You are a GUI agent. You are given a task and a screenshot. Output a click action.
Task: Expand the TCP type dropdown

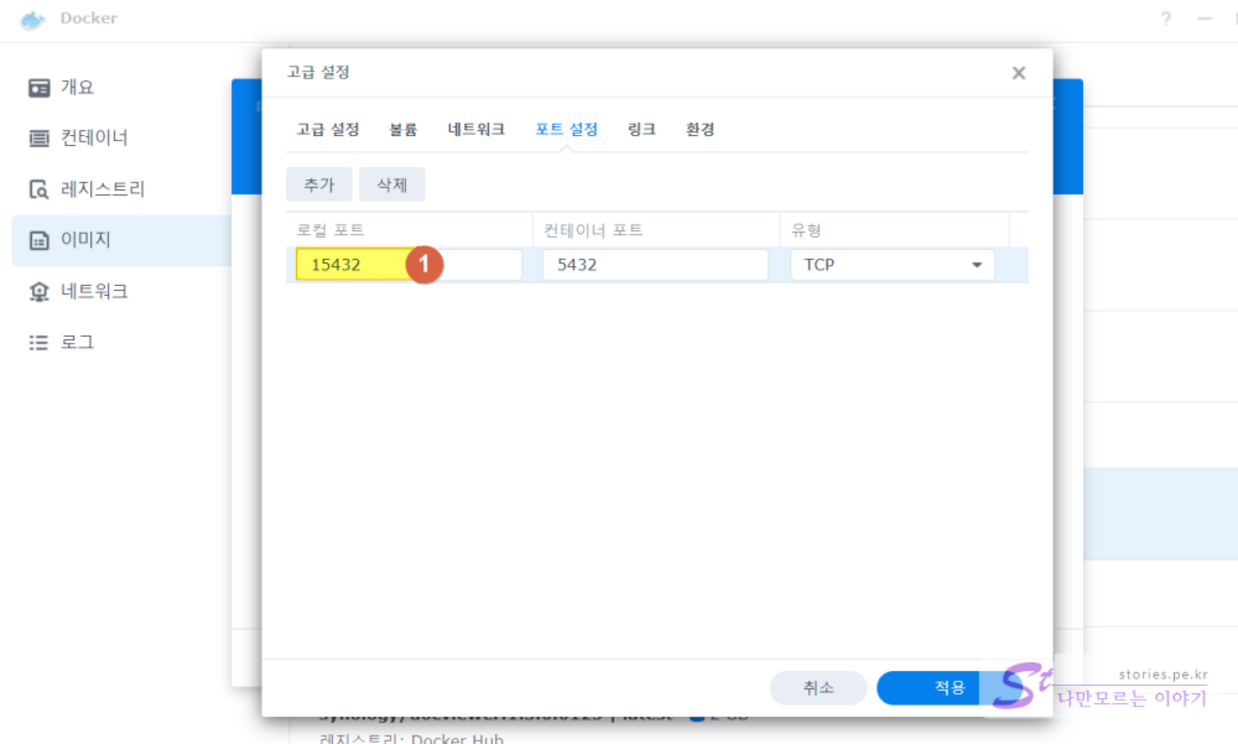(975, 266)
